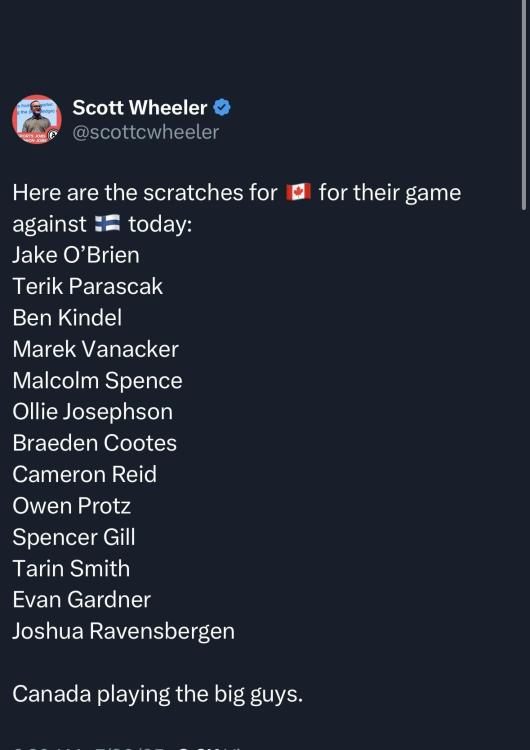The height and width of the screenshot is (750, 530).
Task: Click the name Ben Kindel
Action: [67, 318]
